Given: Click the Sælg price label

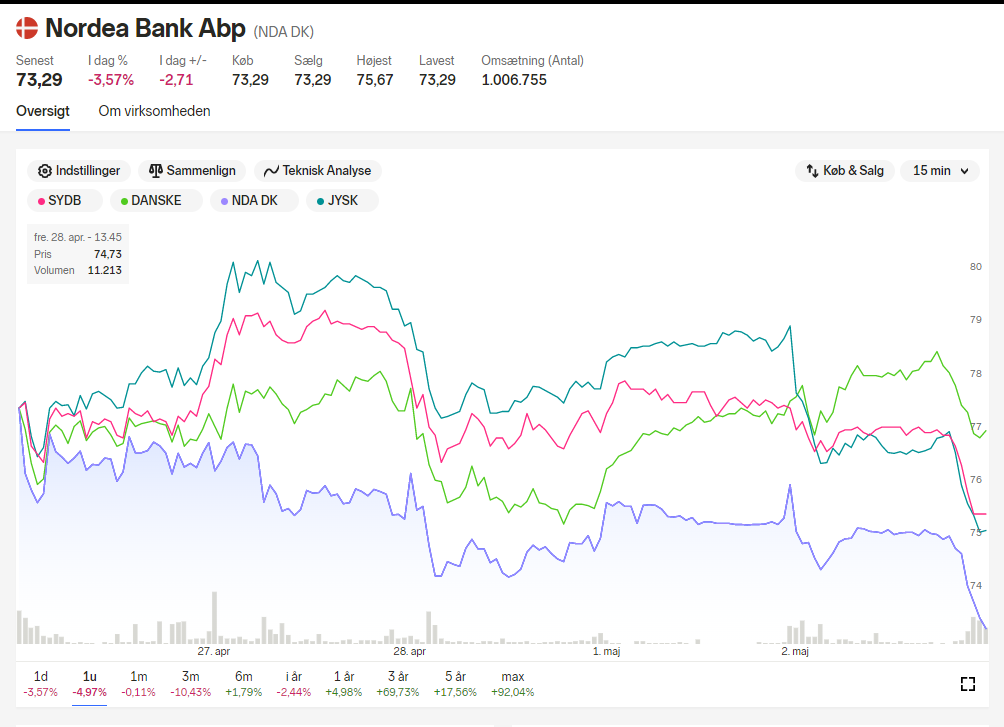Looking at the screenshot, I should [309, 60].
